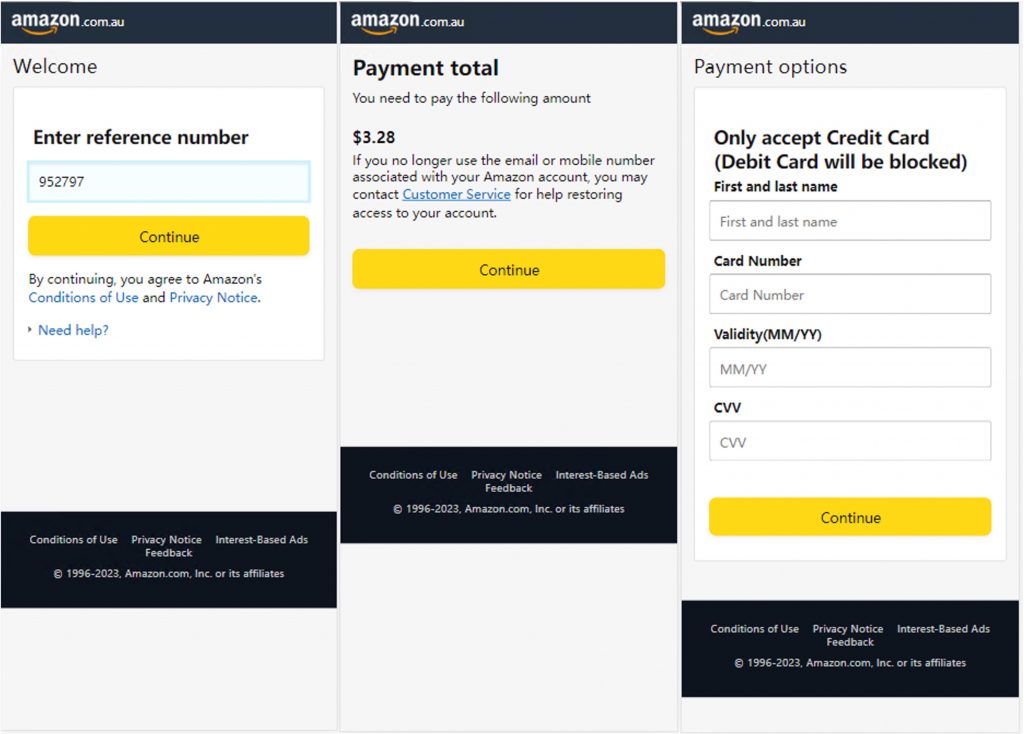Click the Amazon logo above the Welcome heading
Screen dimensions: 1024x734
[67, 22]
